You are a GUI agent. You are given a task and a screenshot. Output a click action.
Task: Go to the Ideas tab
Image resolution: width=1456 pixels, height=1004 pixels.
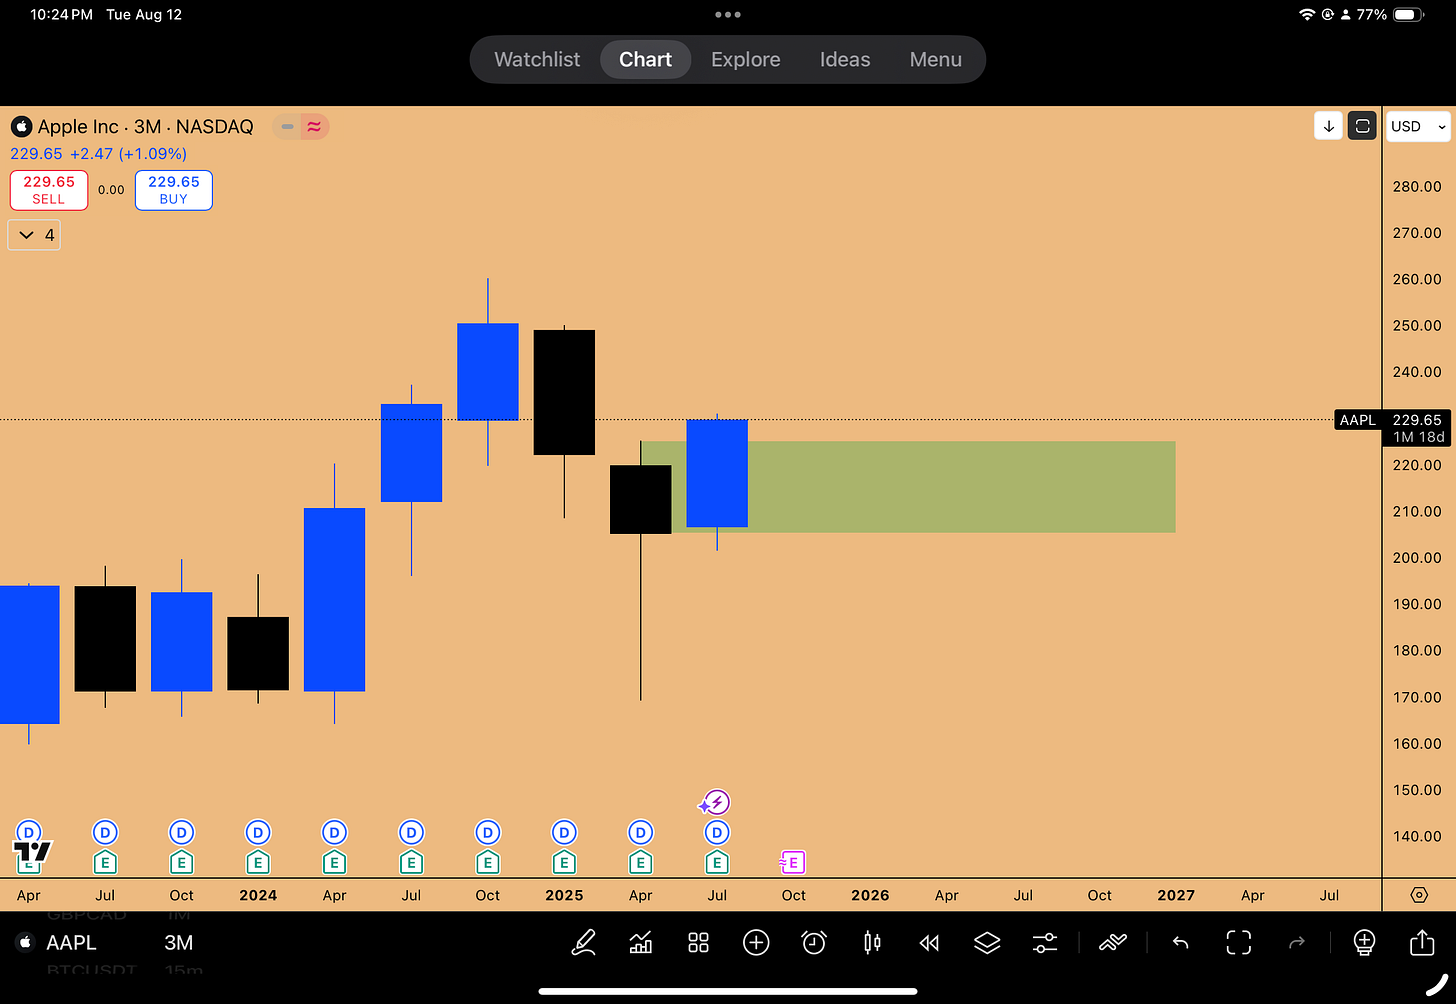tap(845, 59)
